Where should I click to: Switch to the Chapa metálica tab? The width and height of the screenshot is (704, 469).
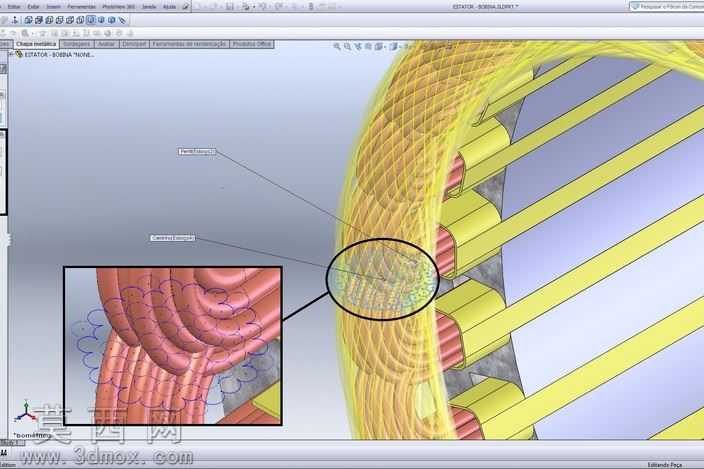36,44
